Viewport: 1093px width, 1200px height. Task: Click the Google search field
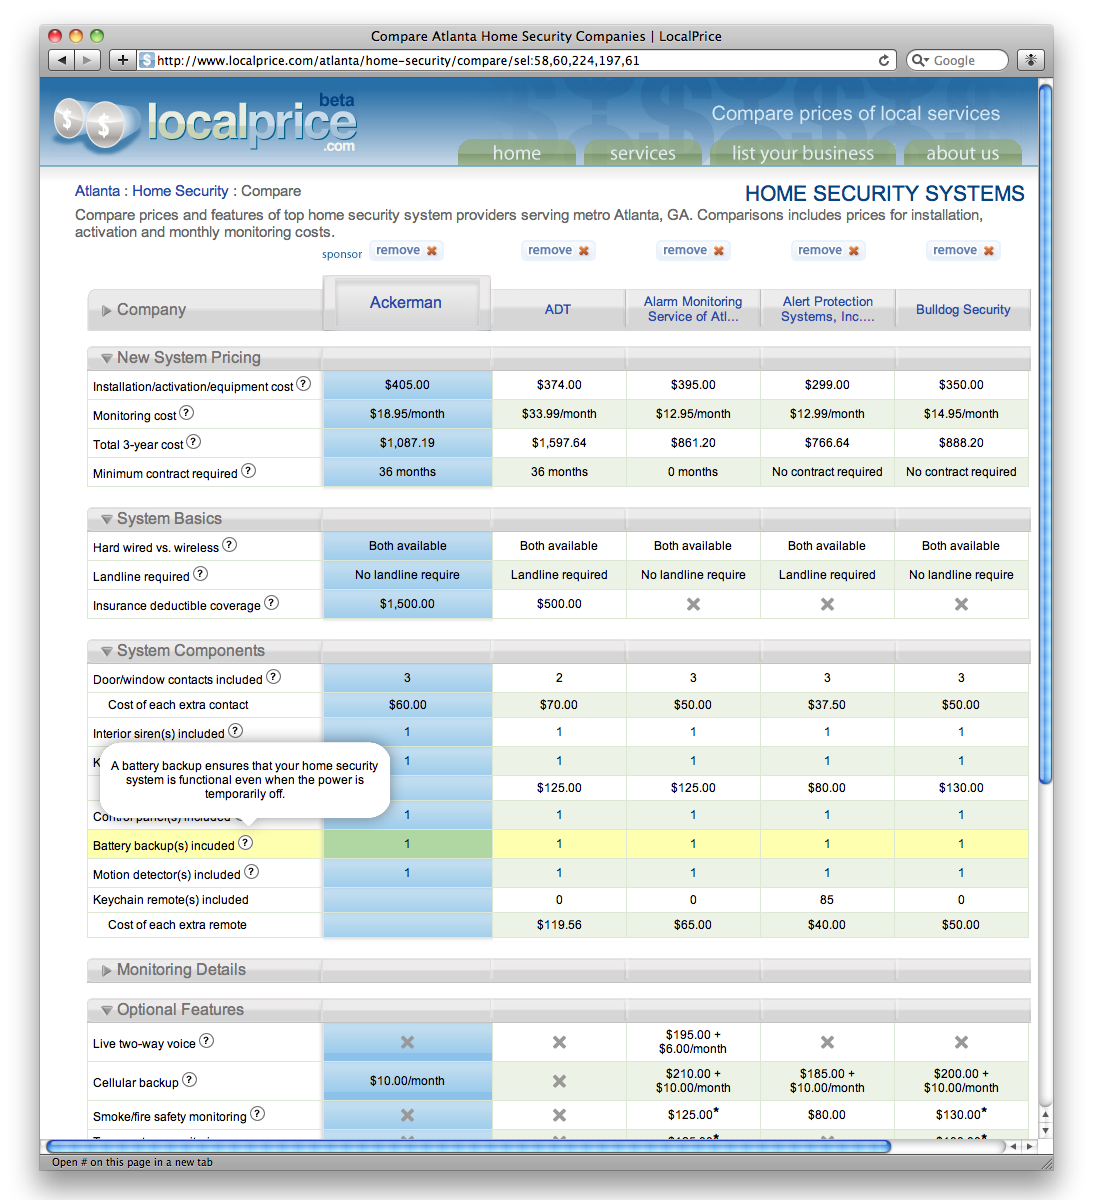coord(957,60)
